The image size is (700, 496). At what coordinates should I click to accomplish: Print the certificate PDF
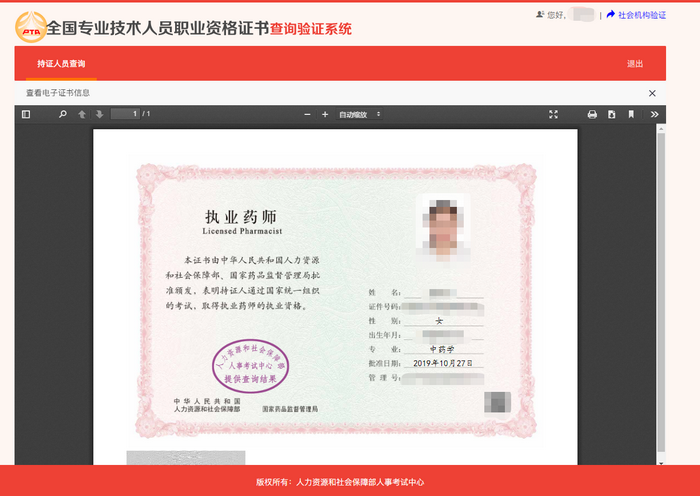(592, 115)
